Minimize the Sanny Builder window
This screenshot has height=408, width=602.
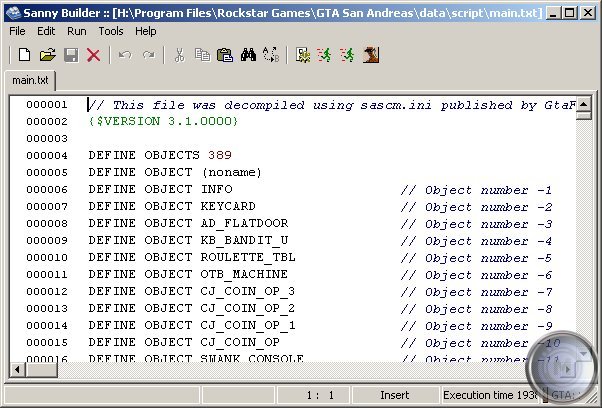point(553,13)
